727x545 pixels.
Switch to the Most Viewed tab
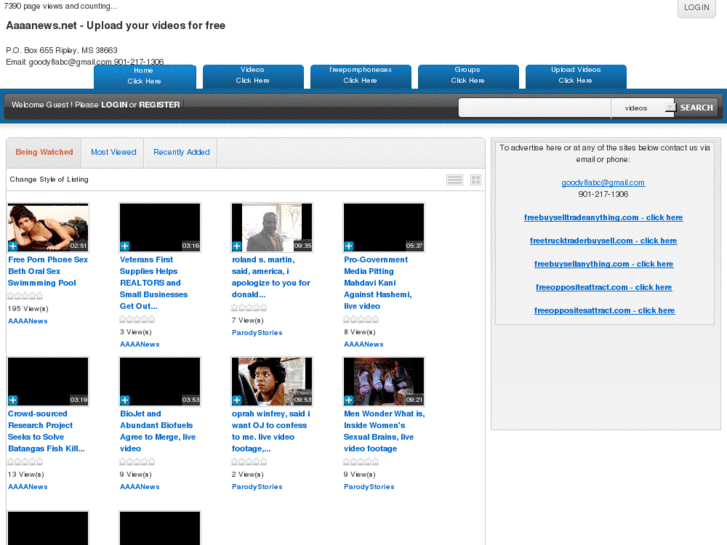pos(113,152)
